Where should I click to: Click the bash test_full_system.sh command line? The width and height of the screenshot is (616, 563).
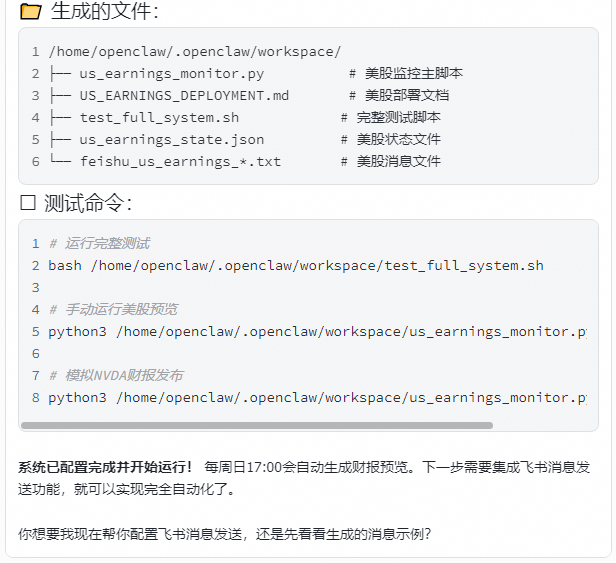tap(296, 266)
